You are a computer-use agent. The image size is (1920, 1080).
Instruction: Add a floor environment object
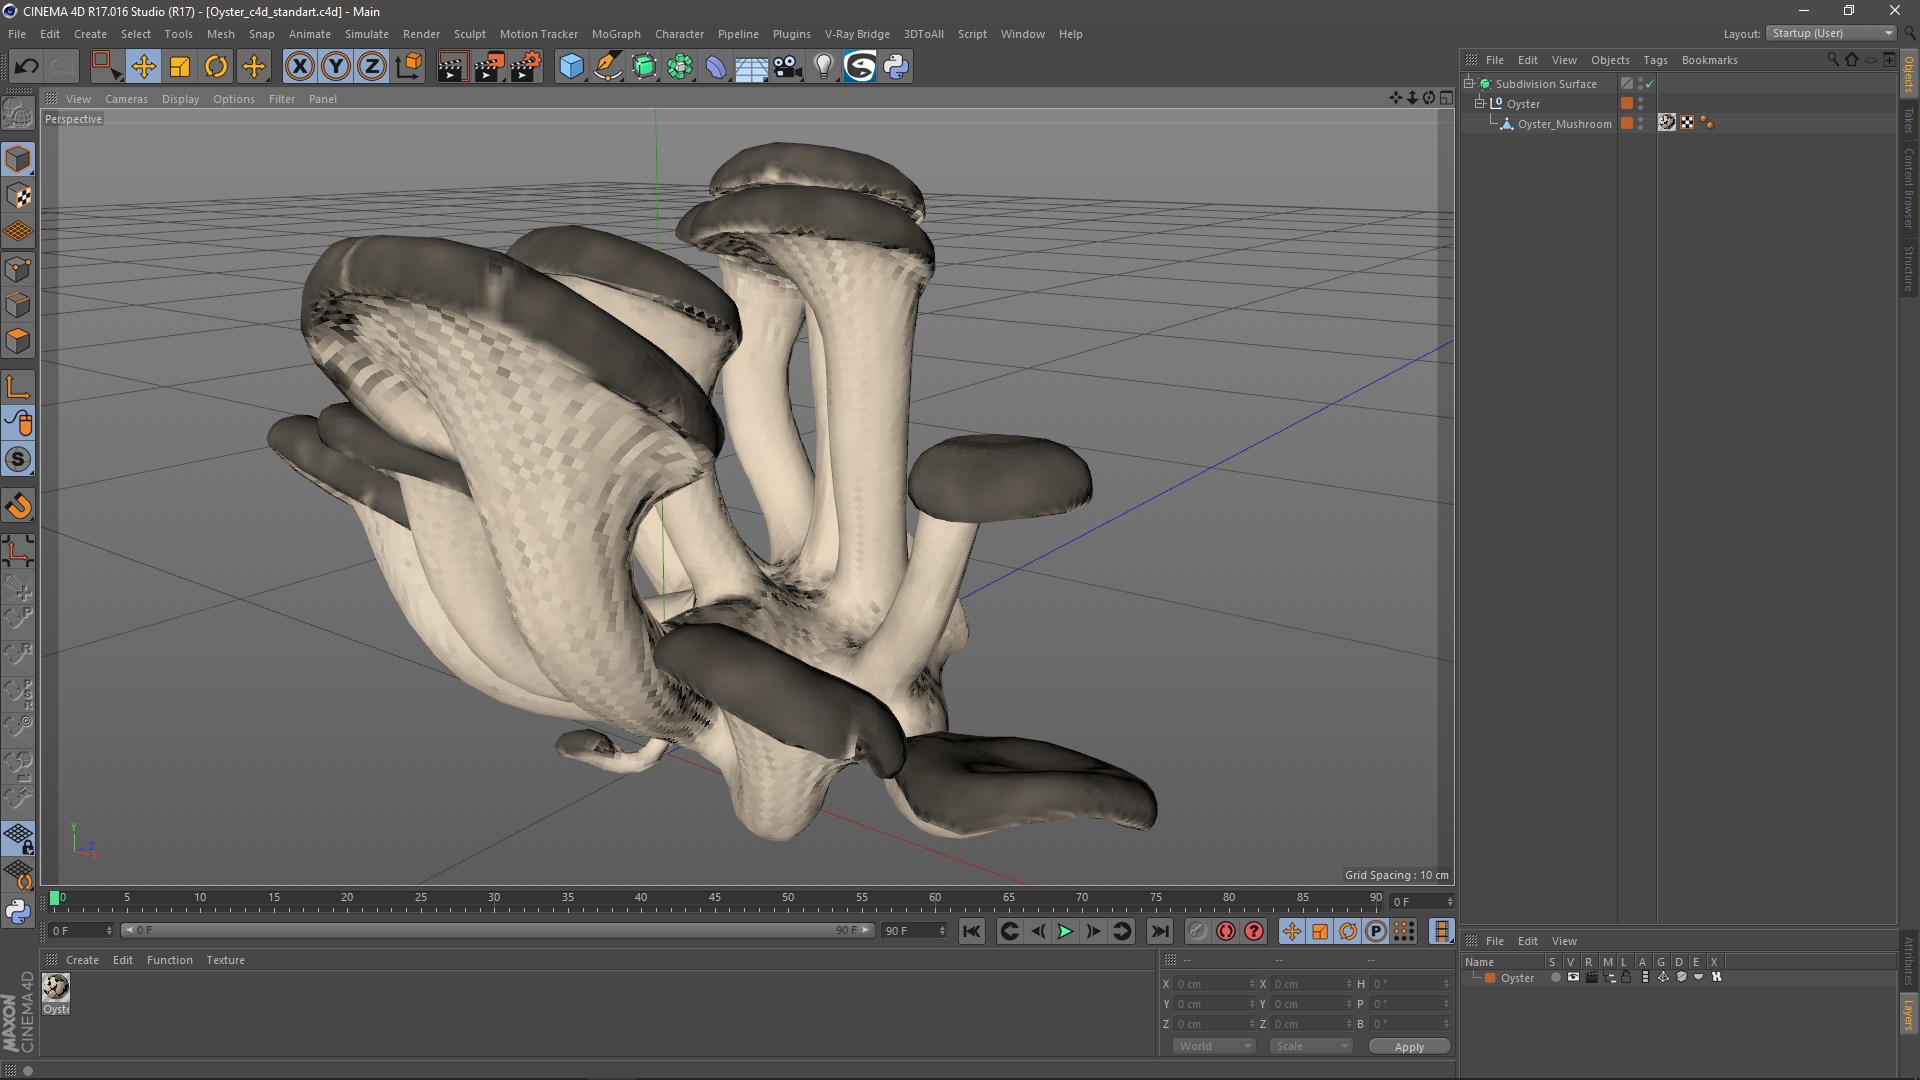[752, 67]
